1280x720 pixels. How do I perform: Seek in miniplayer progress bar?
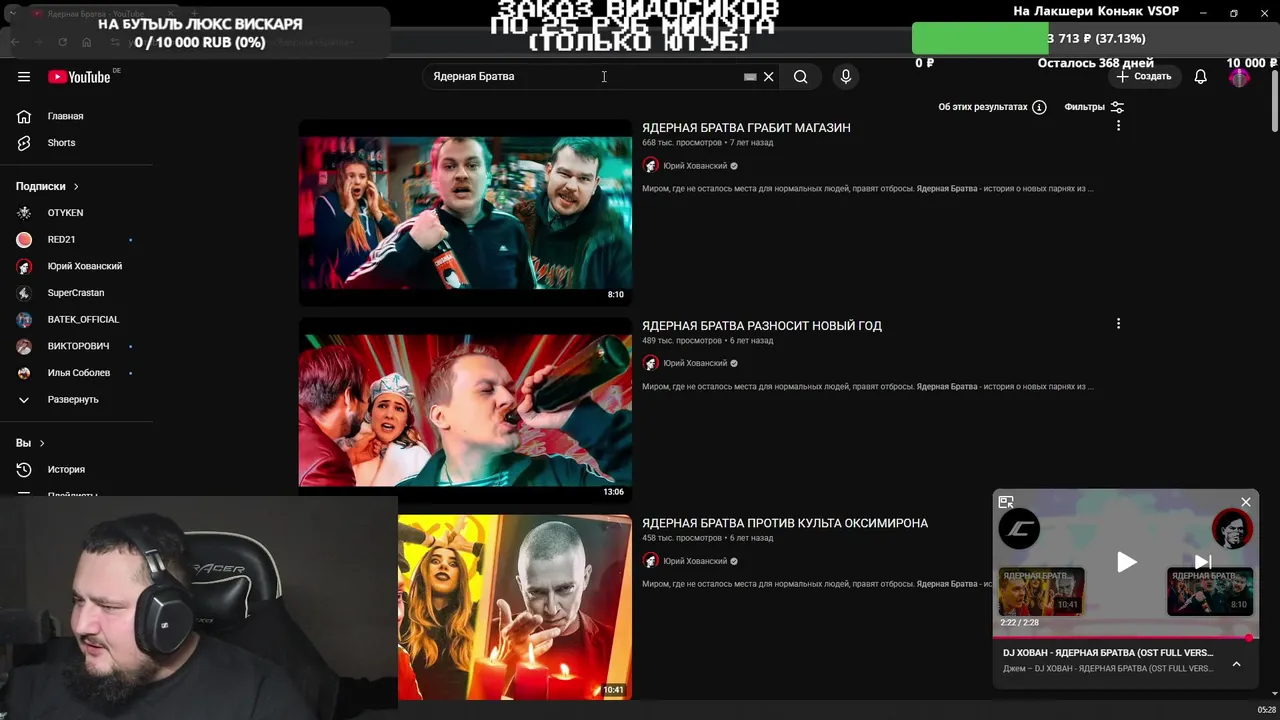(1126, 637)
